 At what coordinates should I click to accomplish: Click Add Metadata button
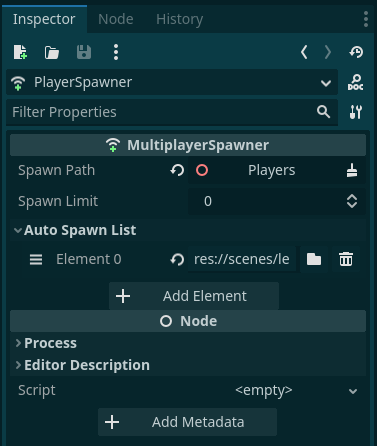click(187, 422)
